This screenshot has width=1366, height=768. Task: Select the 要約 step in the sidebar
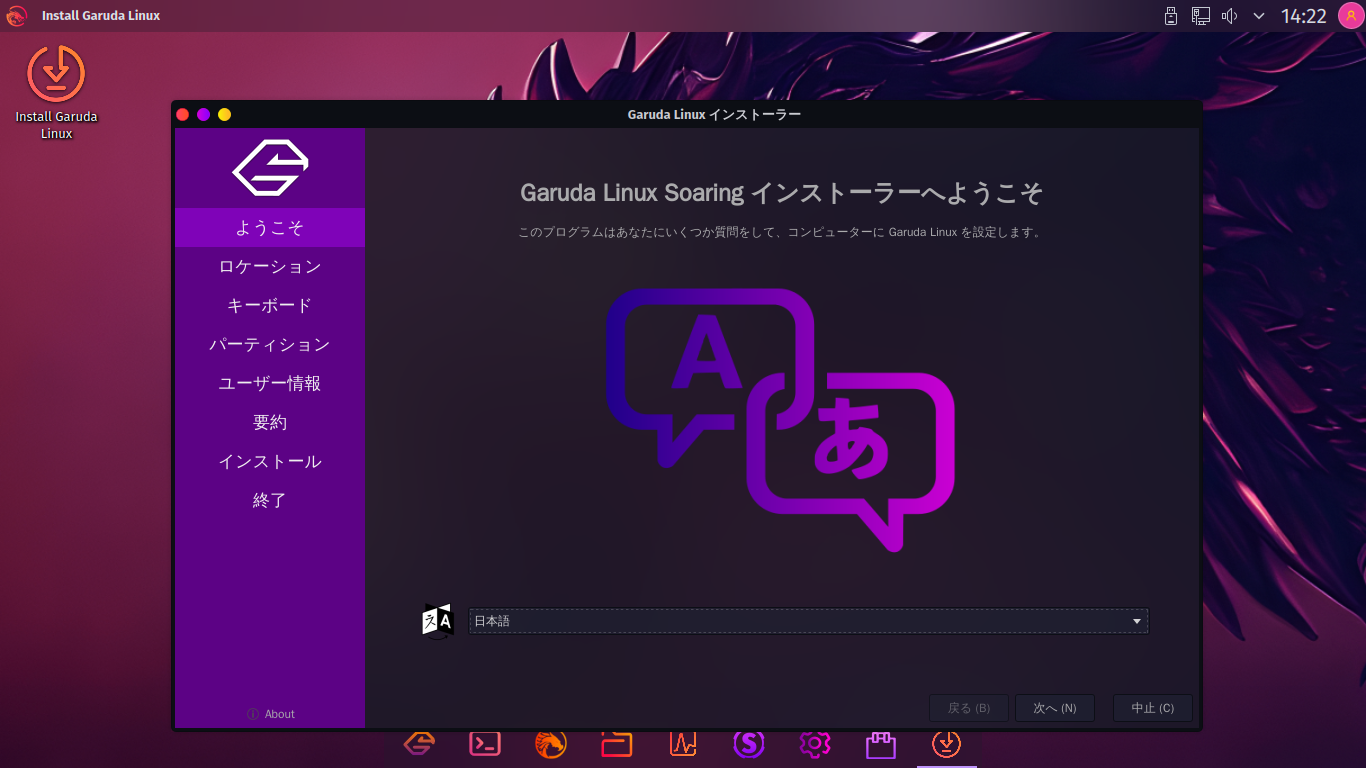pyautogui.click(x=270, y=423)
